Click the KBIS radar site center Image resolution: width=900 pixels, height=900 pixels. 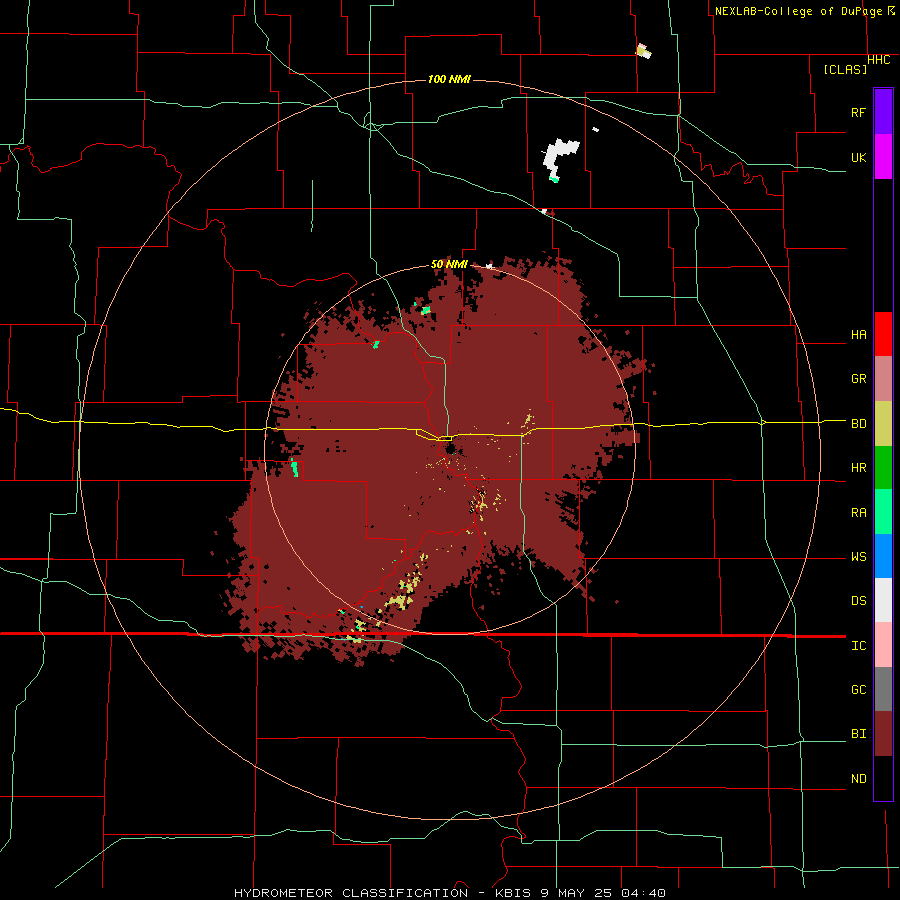pos(449,448)
